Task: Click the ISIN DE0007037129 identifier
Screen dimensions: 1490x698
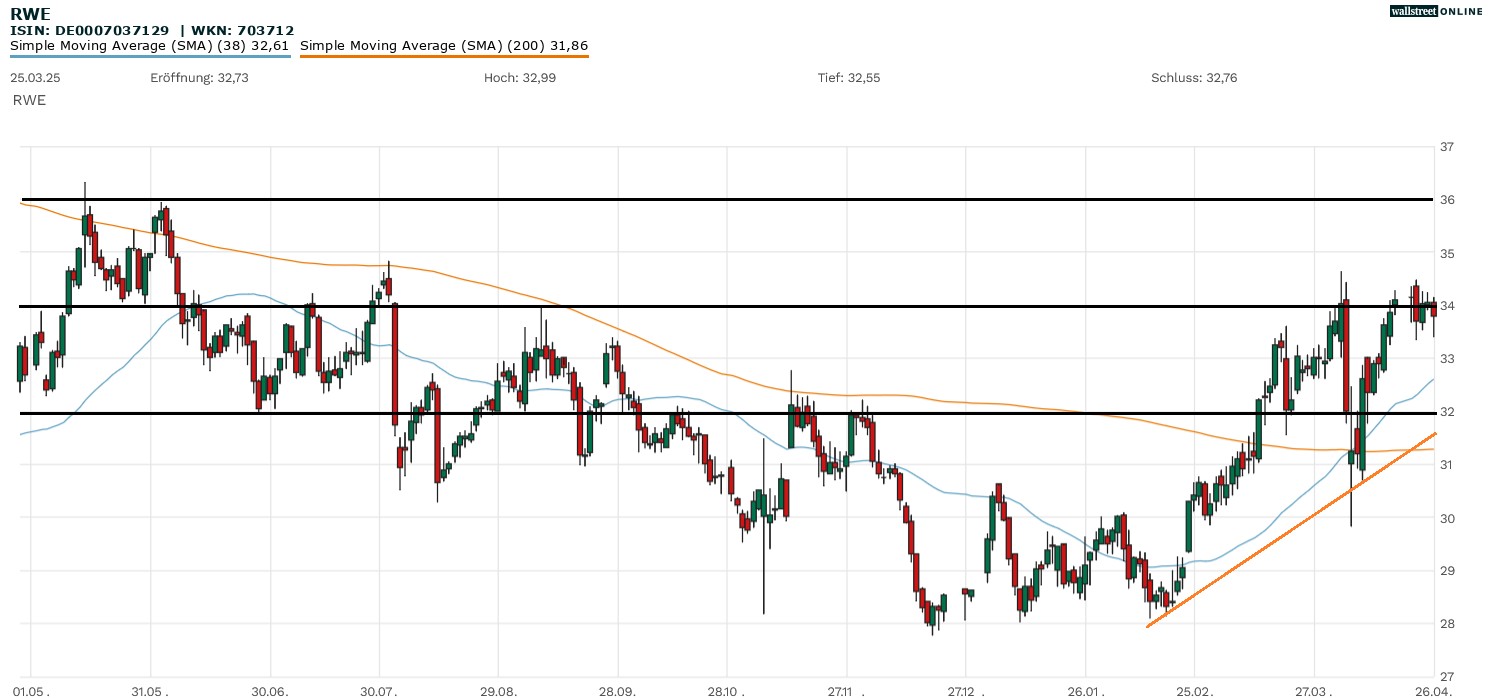Action: [x=90, y=30]
